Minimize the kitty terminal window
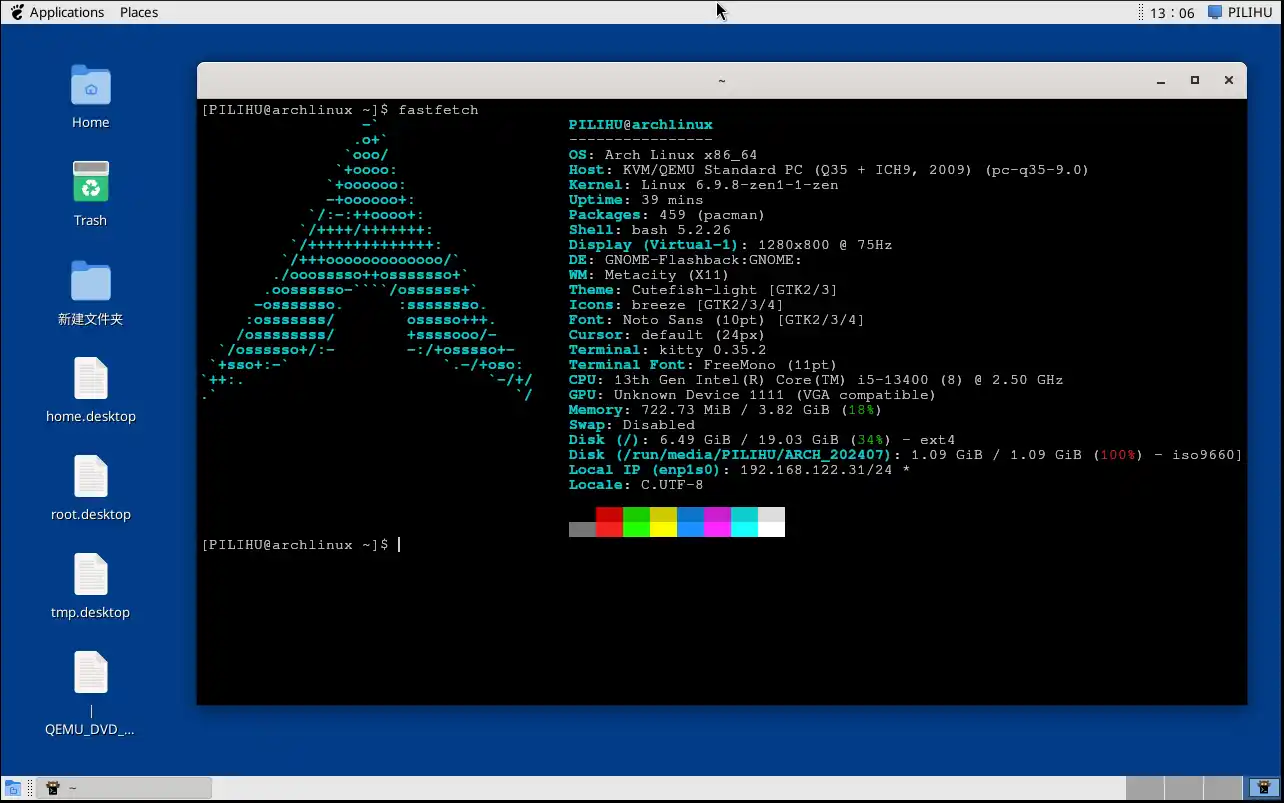1284x803 pixels. (1161, 80)
